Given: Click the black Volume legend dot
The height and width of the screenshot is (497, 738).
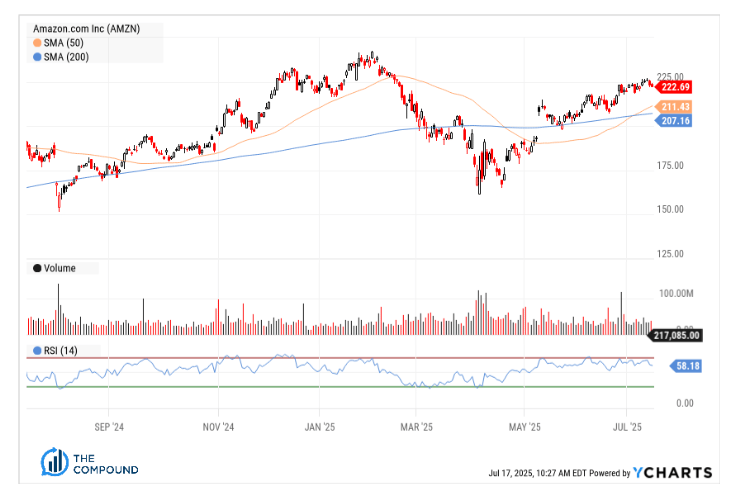Looking at the screenshot, I should [x=37, y=268].
